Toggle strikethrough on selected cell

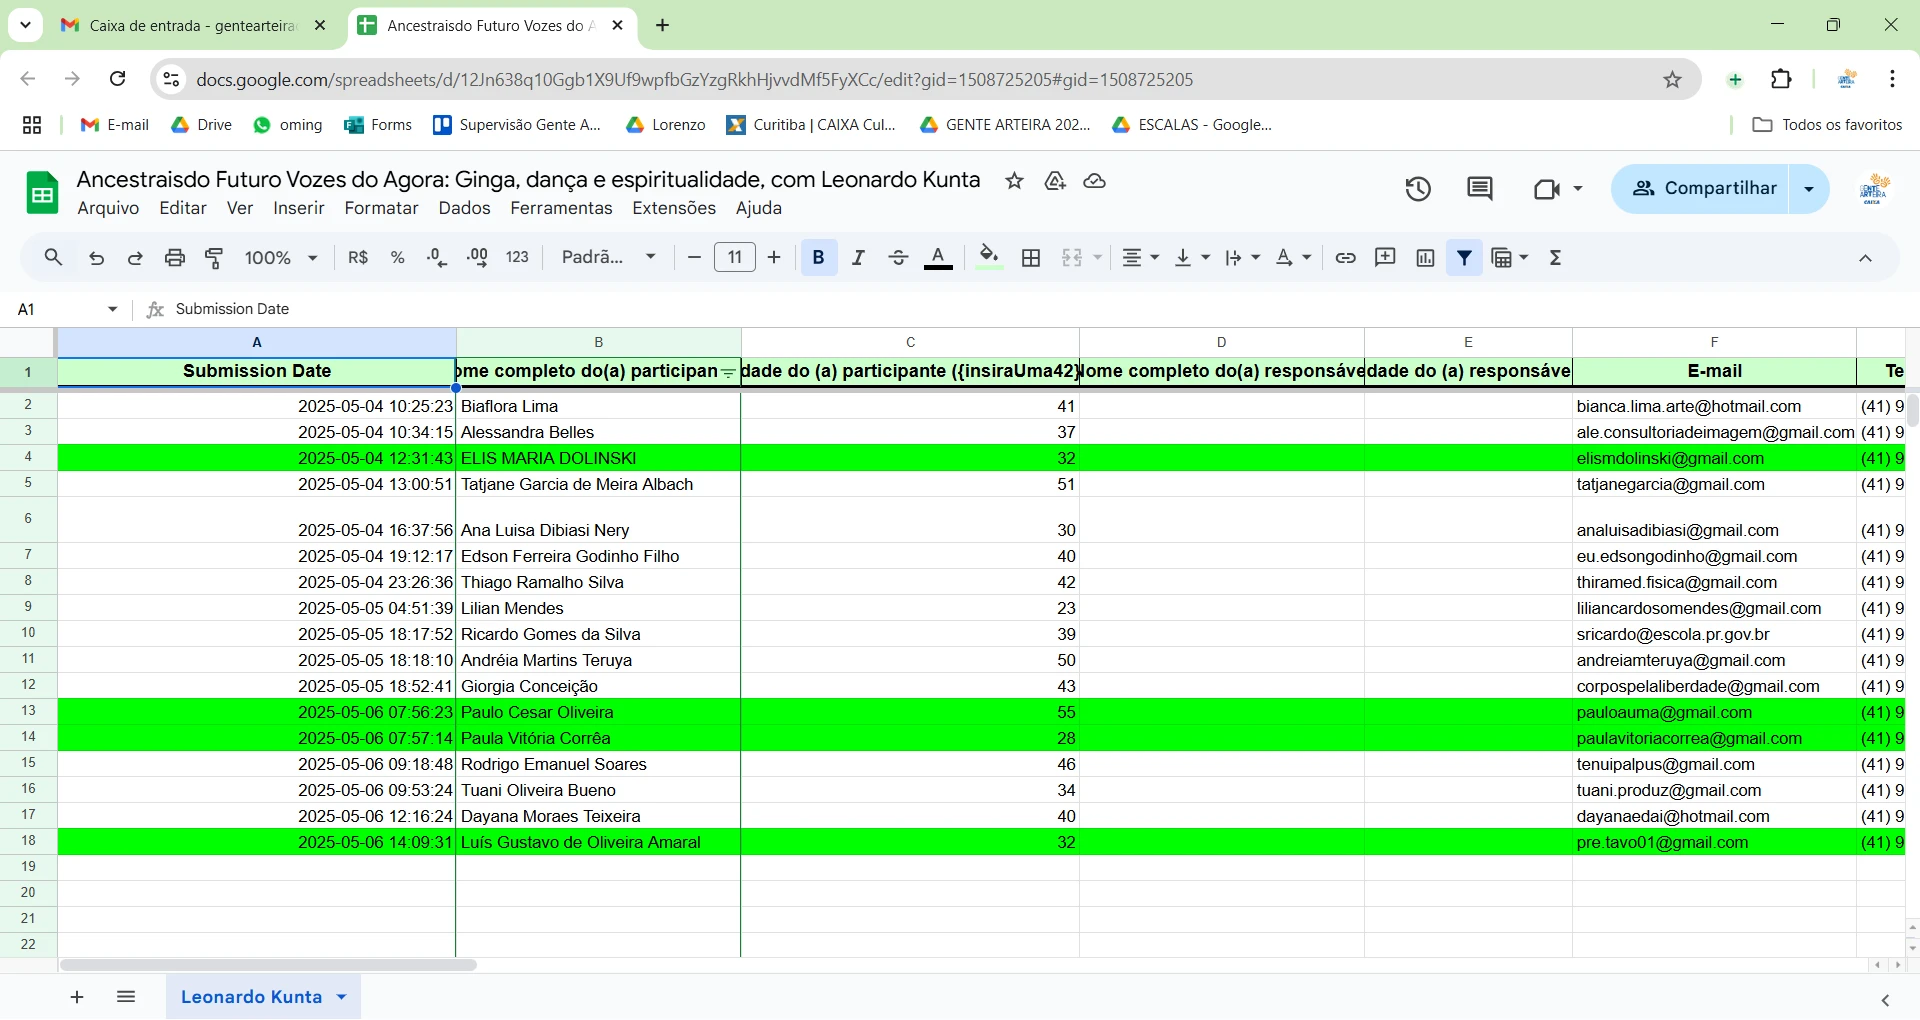(897, 257)
